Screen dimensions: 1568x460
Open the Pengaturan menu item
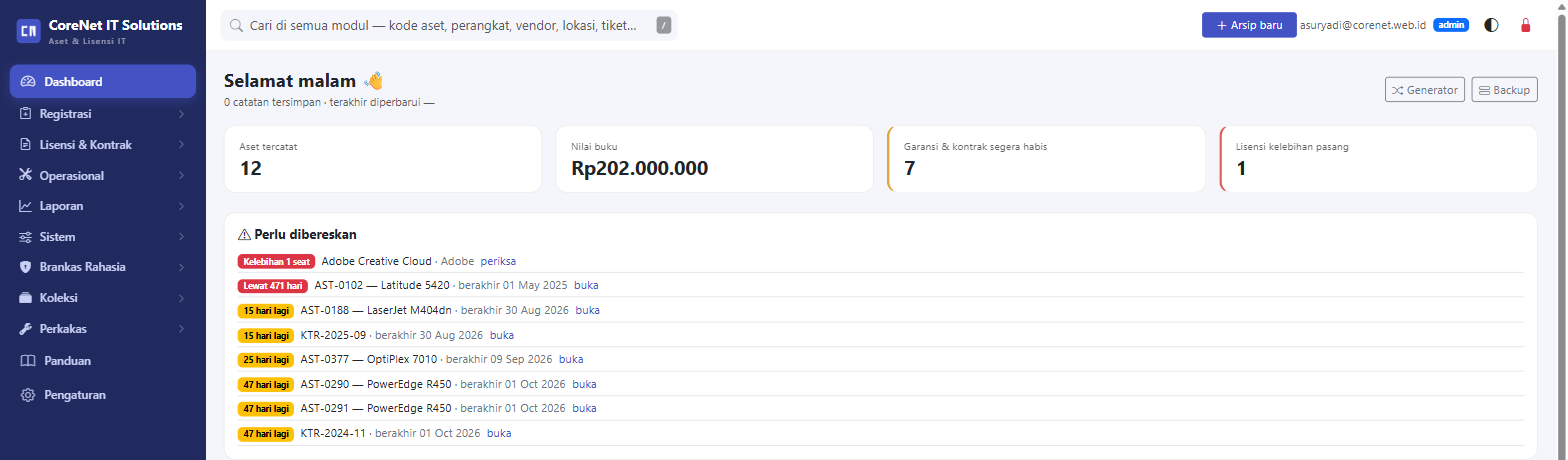point(103,395)
